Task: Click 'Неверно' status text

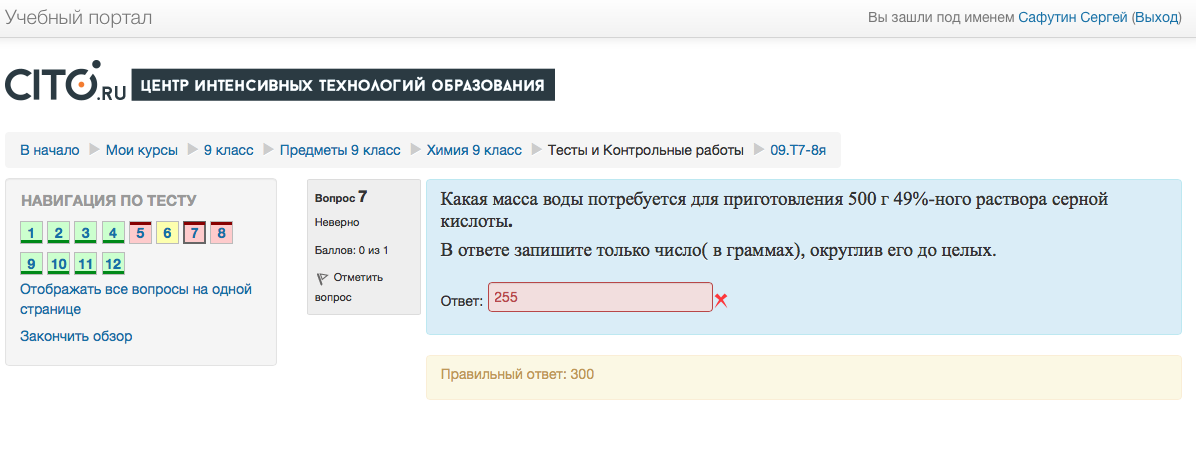Action: pyautogui.click(x=336, y=223)
